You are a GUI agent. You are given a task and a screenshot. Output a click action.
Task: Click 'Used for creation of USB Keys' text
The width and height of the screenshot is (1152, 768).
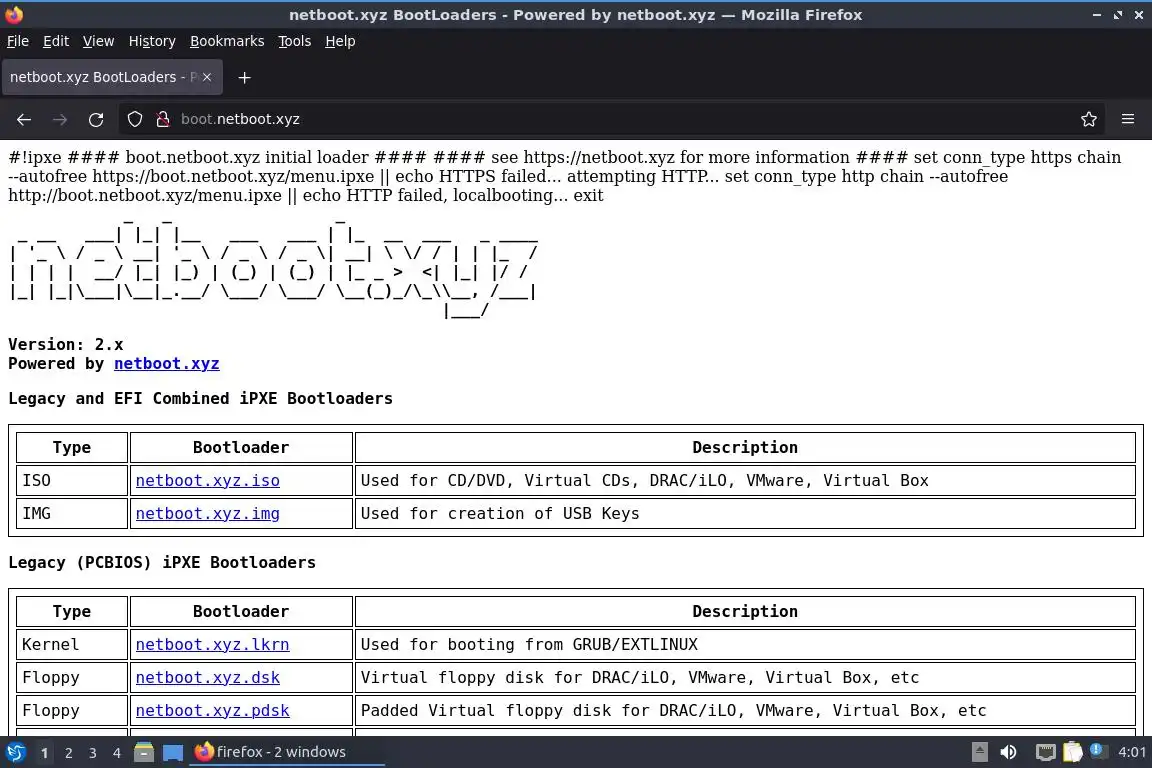(500, 514)
